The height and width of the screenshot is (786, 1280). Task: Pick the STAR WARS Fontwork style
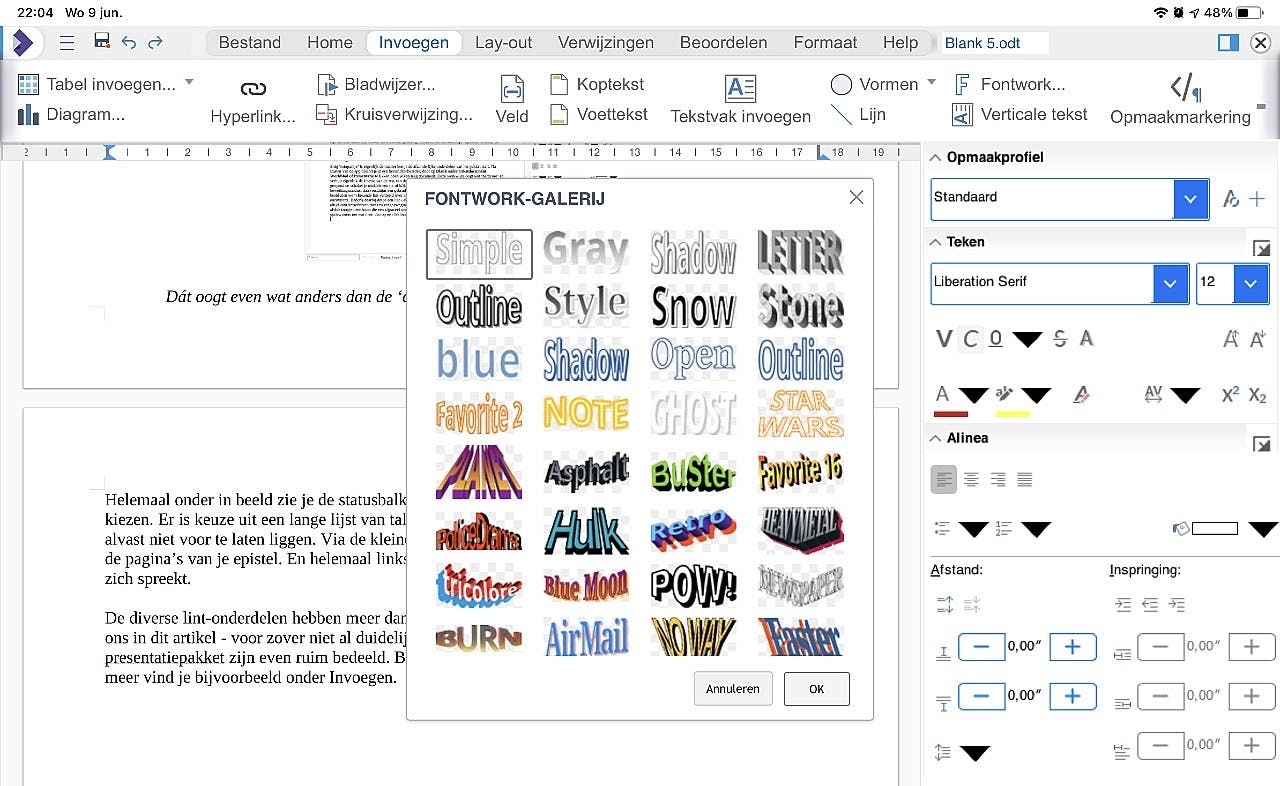click(801, 413)
